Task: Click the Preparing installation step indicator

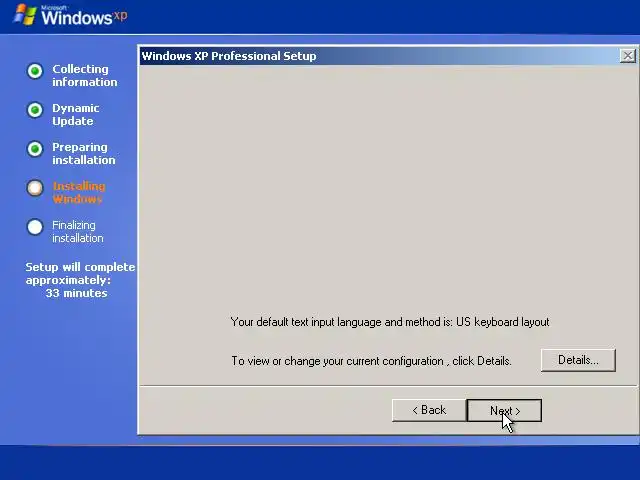Action: (35, 149)
